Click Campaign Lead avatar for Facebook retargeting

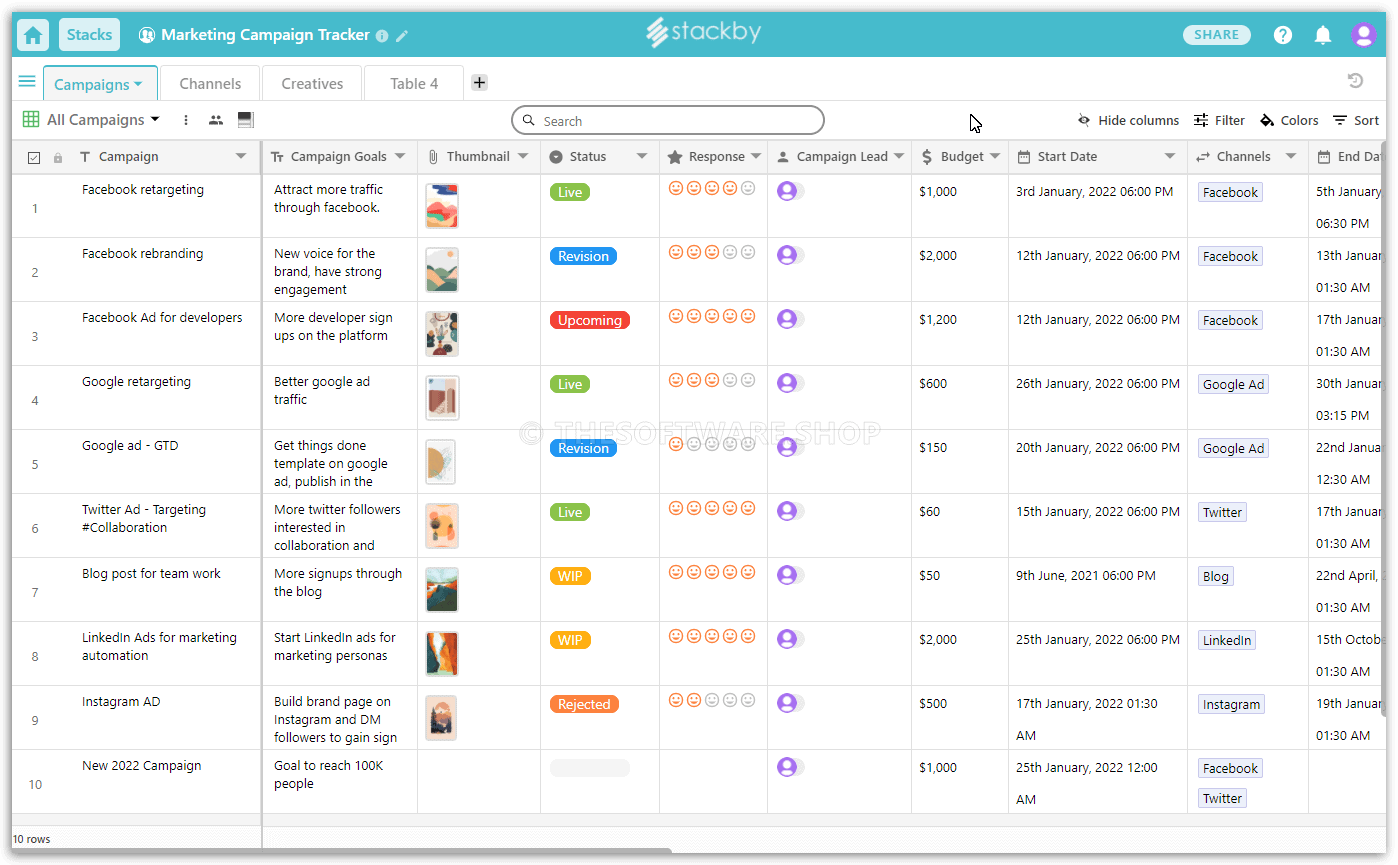tap(787, 191)
